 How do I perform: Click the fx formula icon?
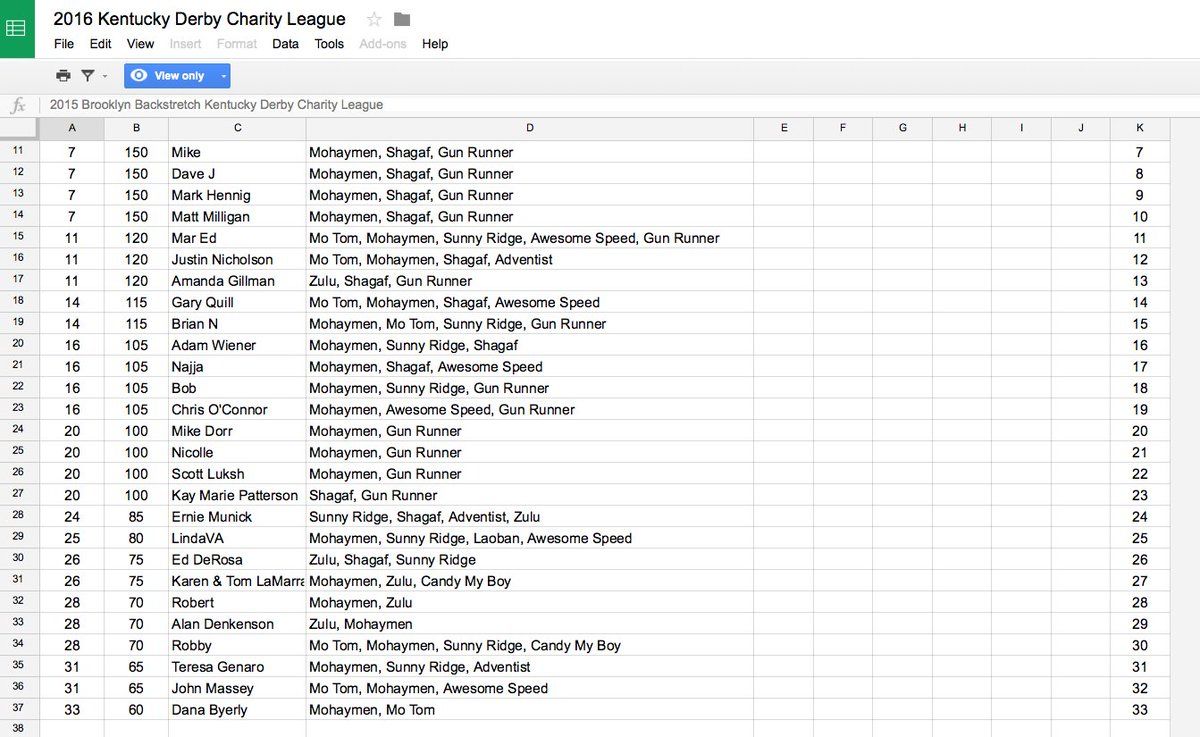tap(18, 105)
